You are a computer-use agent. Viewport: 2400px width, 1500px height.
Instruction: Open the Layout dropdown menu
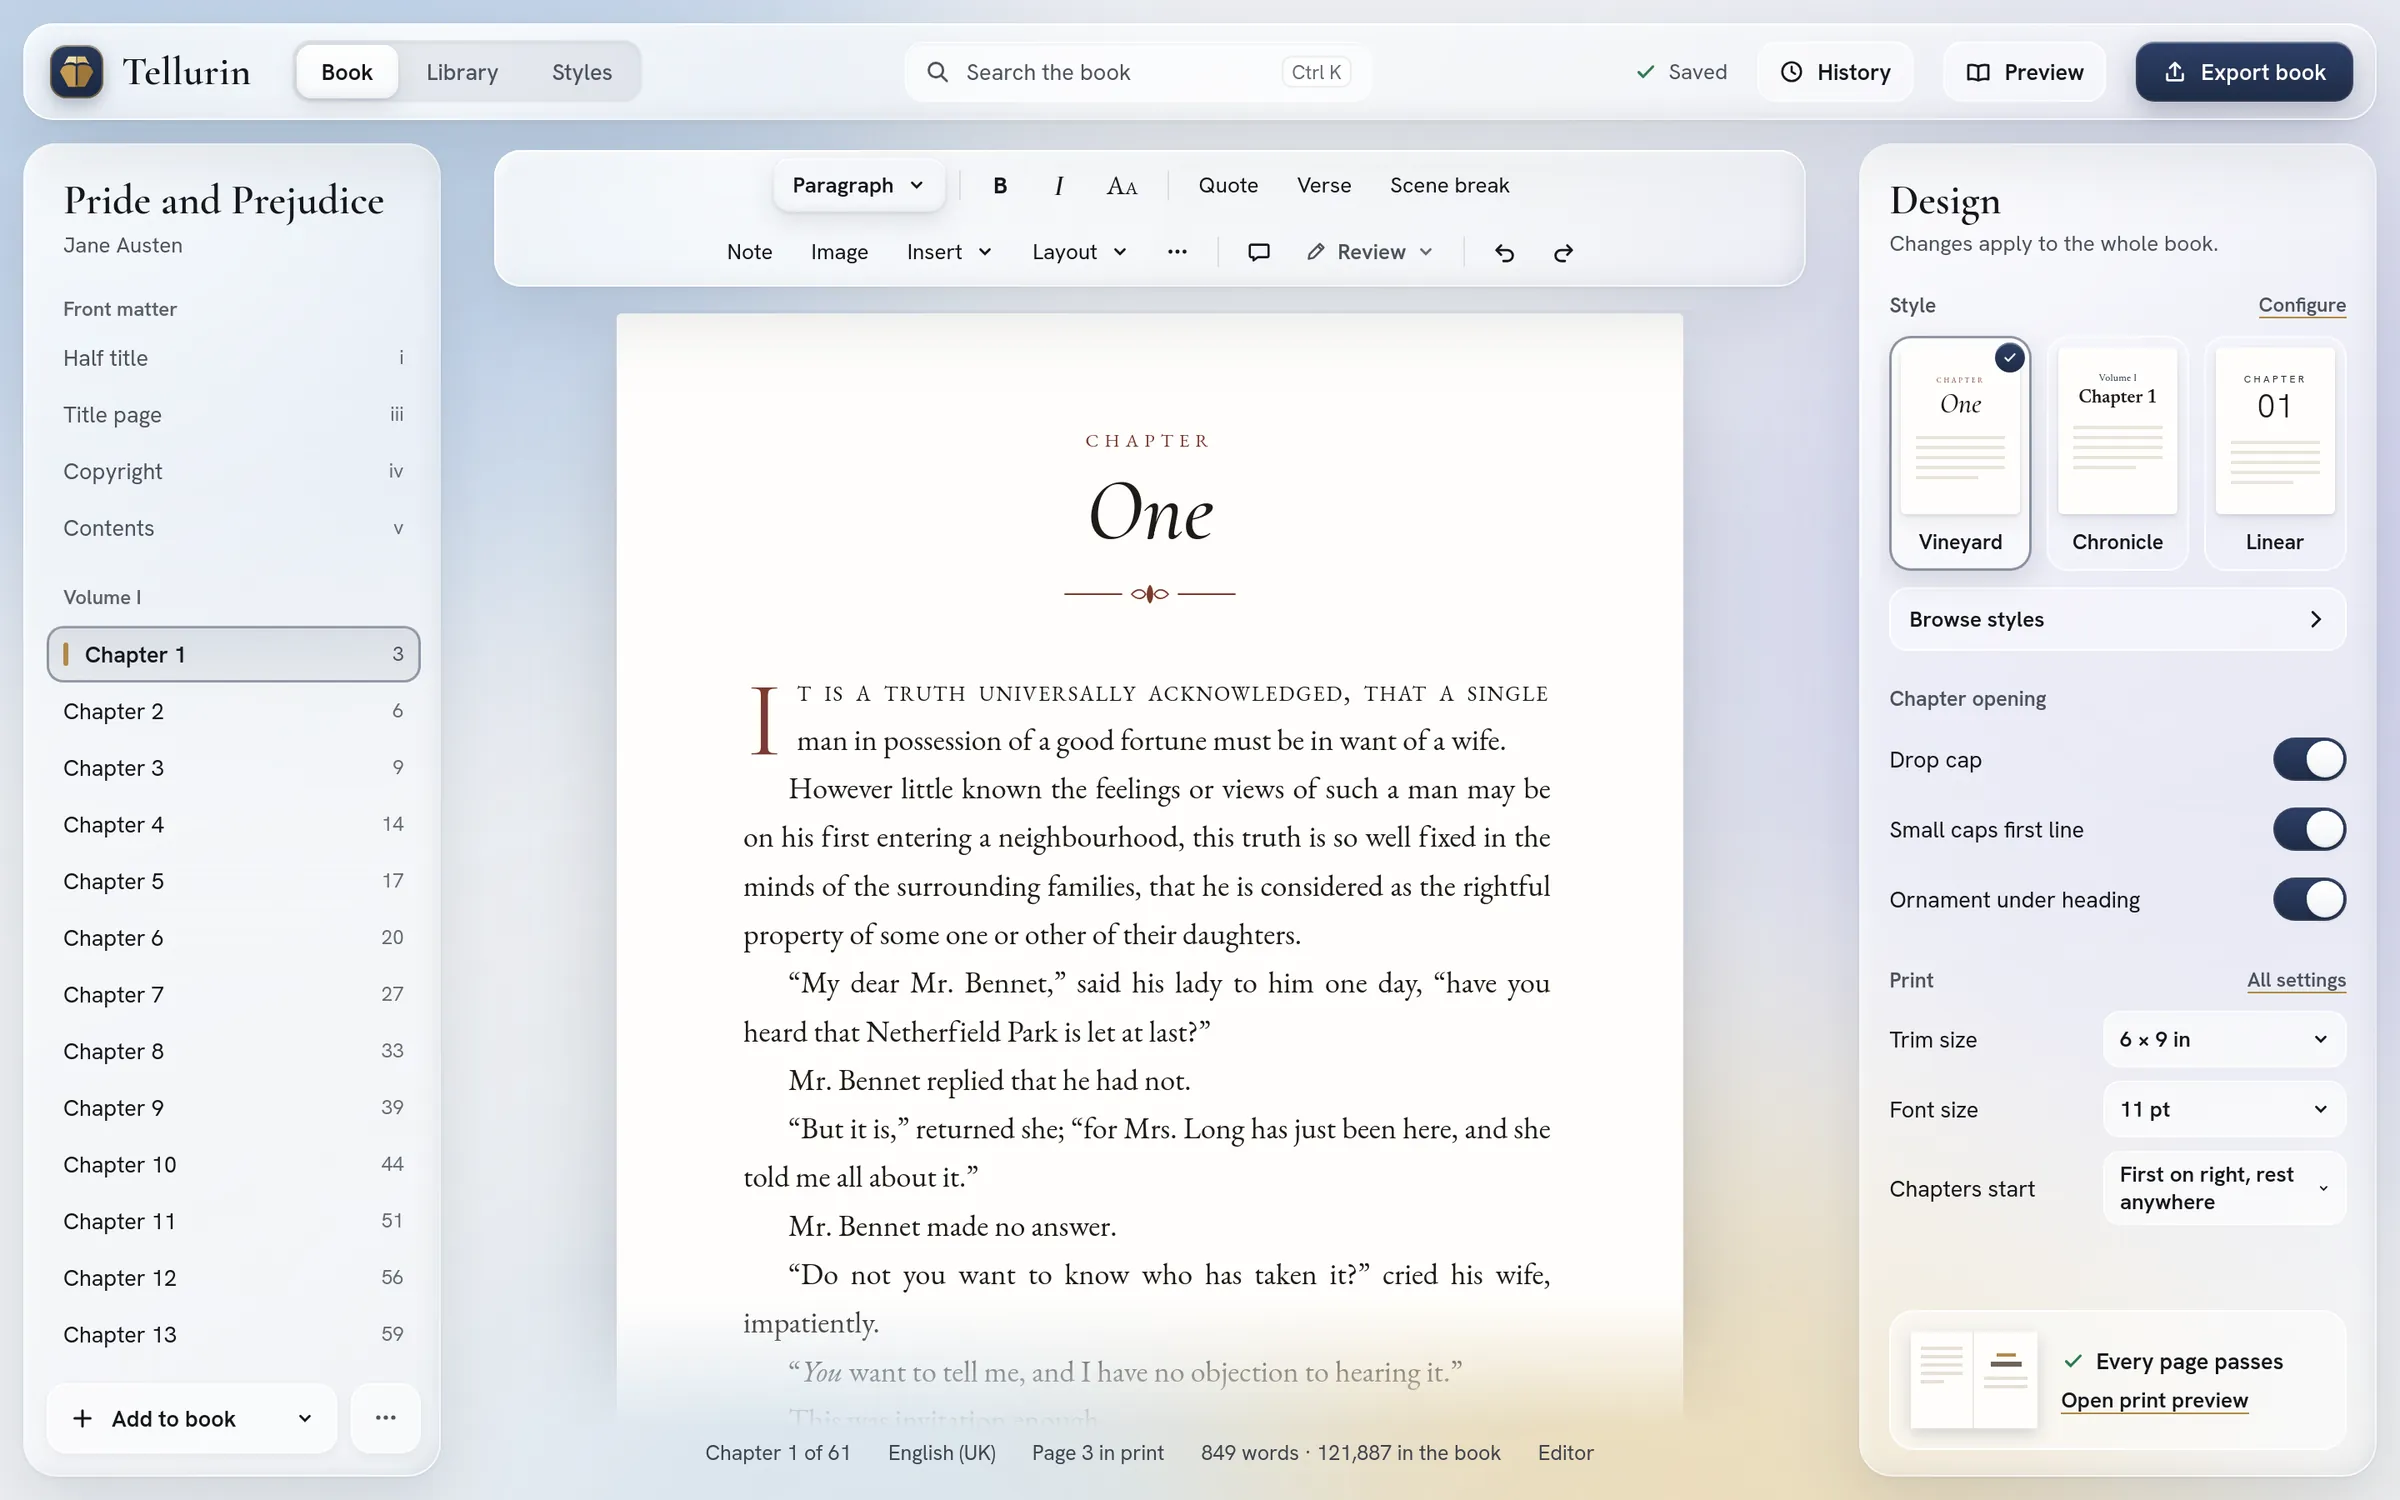pyautogui.click(x=1079, y=252)
